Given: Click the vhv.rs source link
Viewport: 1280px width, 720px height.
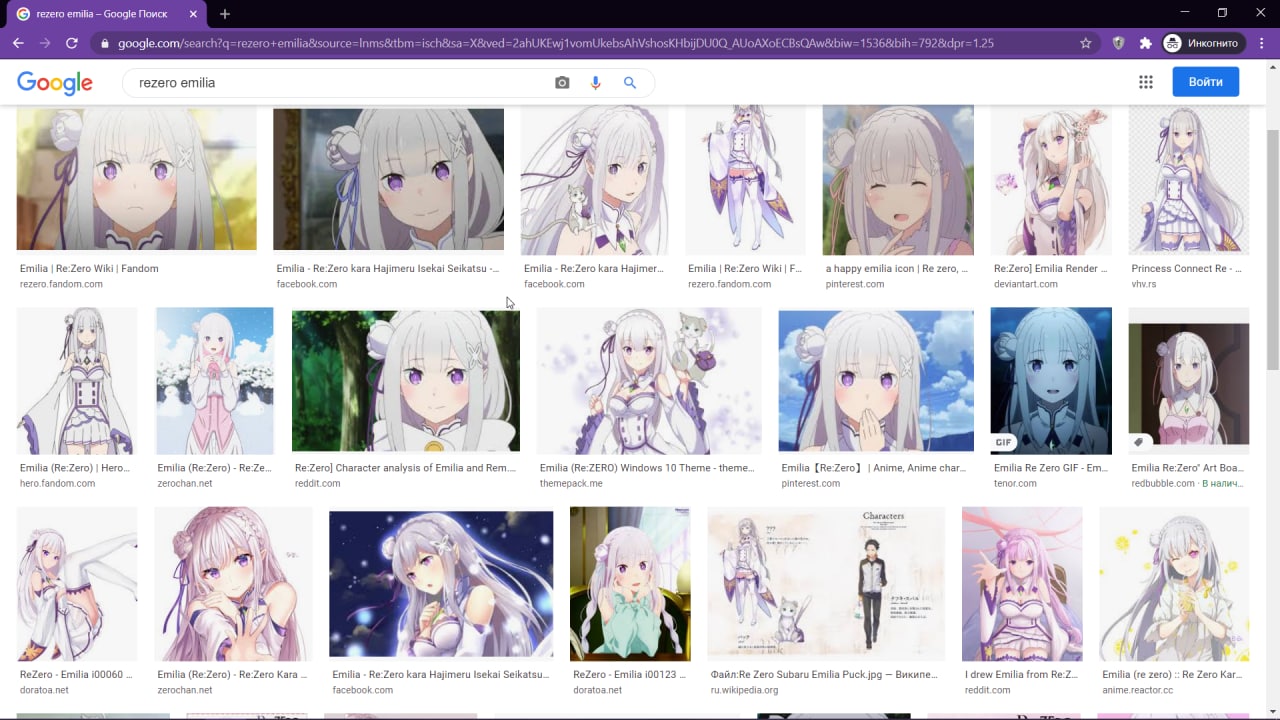Looking at the screenshot, I should click(1145, 284).
